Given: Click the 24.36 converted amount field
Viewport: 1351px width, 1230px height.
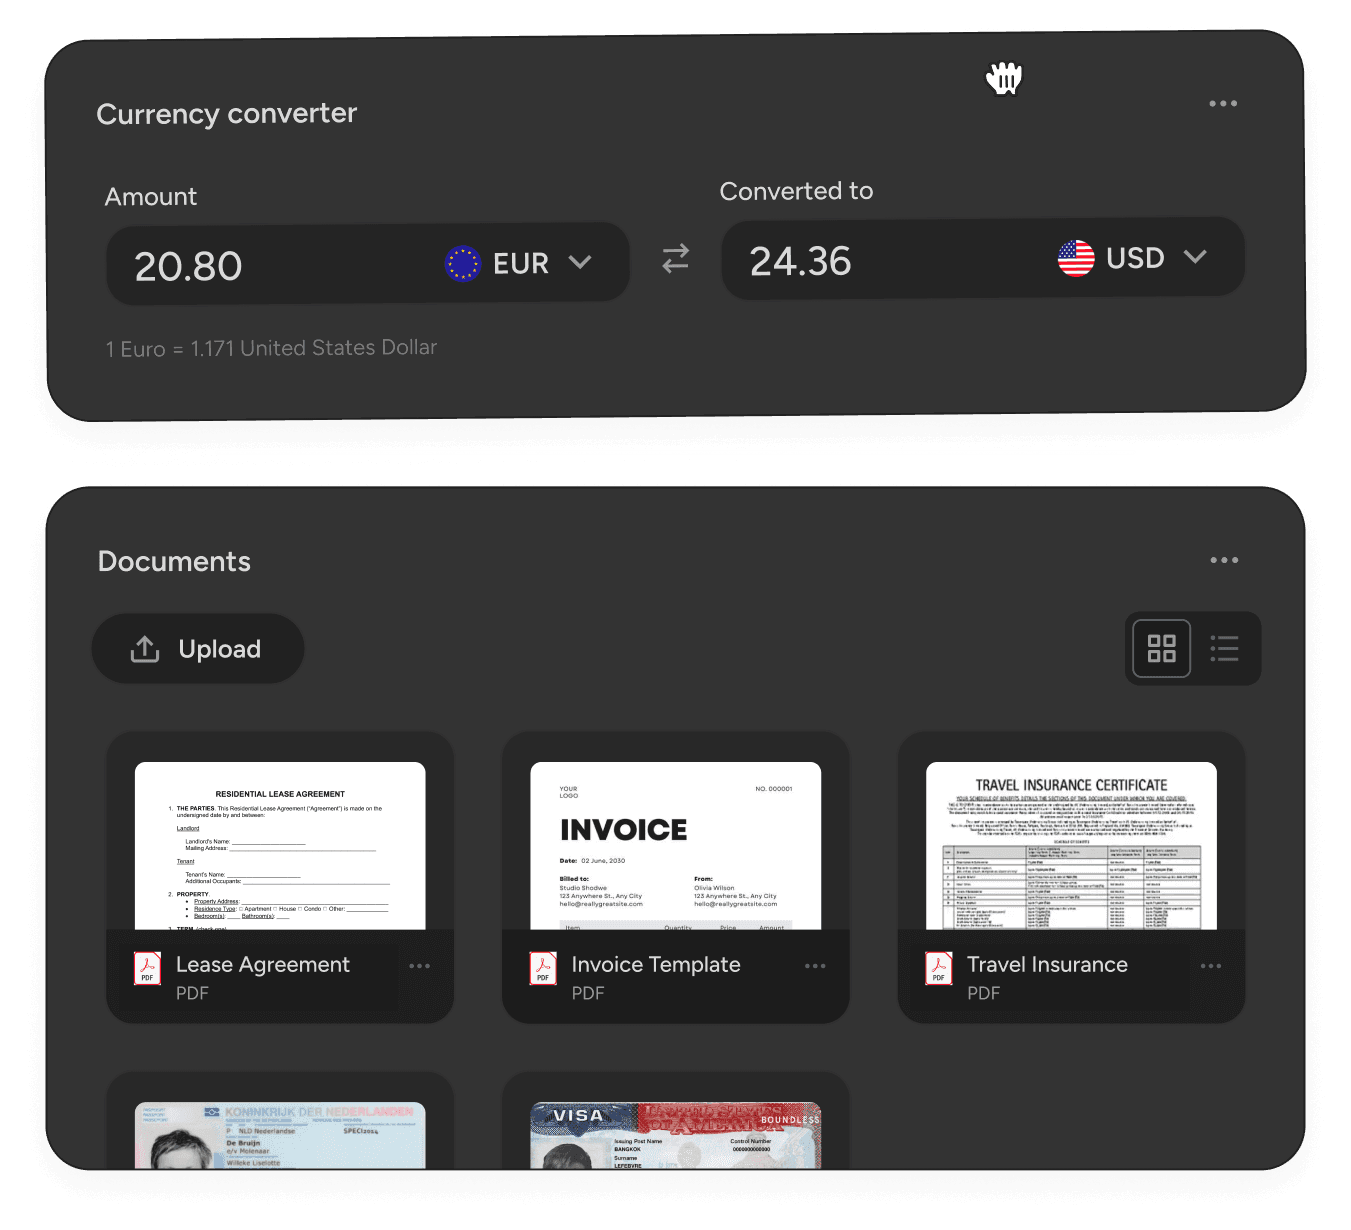Looking at the screenshot, I should coord(982,259).
